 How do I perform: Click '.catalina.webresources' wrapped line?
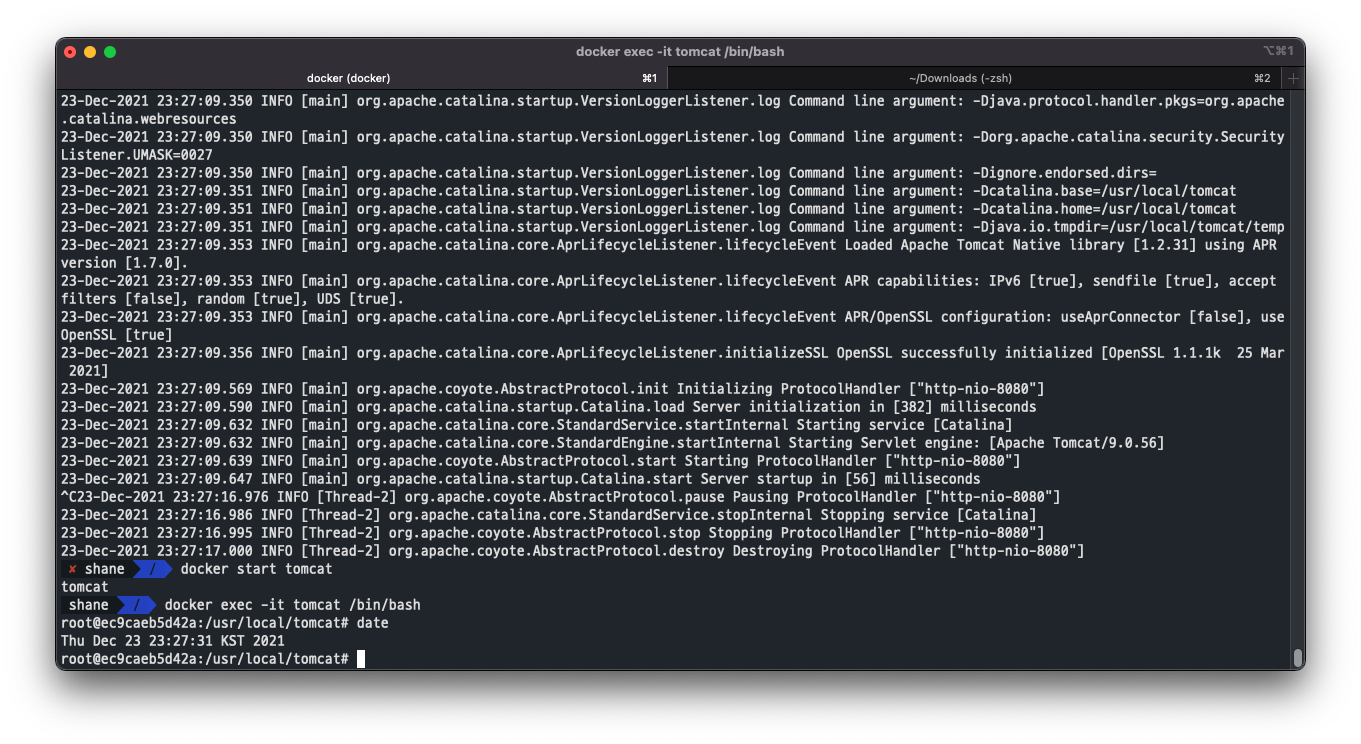coord(149,119)
